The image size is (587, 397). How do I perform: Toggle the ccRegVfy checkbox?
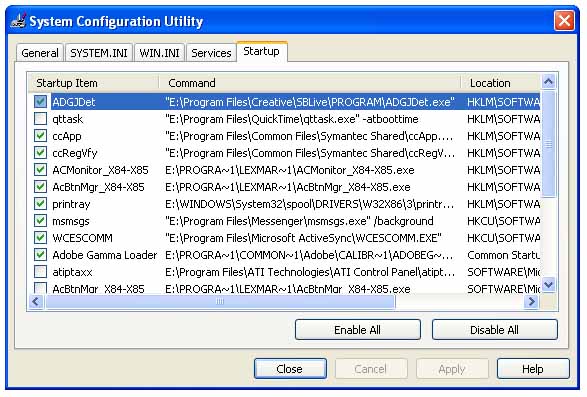coord(40,153)
